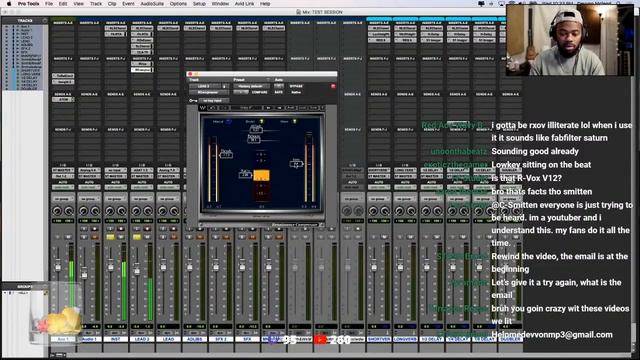Screen dimensions: 640x360
Task: Open the File menu
Action: (x=49, y=4)
